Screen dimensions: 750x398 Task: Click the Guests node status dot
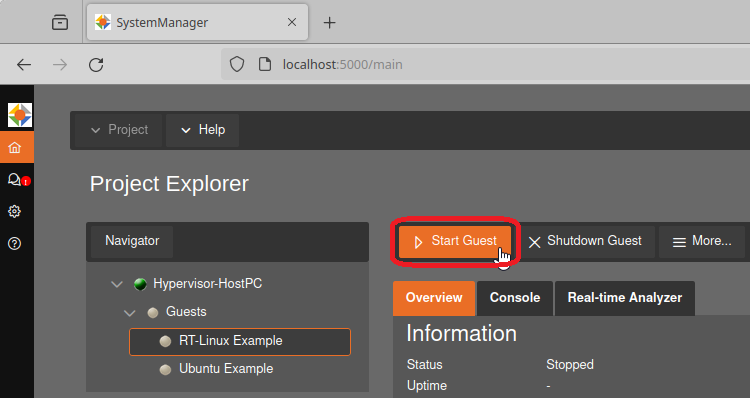click(x=153, y=313)
